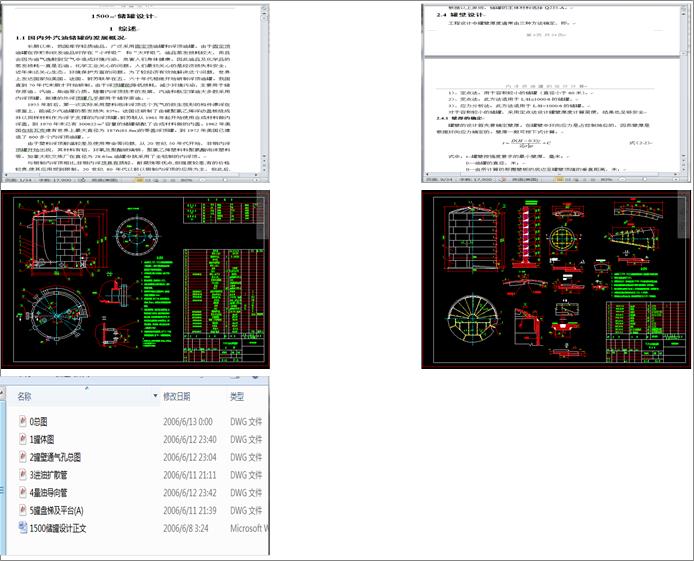Select the file named 1罐体图
694x561 pixels.
42,439
